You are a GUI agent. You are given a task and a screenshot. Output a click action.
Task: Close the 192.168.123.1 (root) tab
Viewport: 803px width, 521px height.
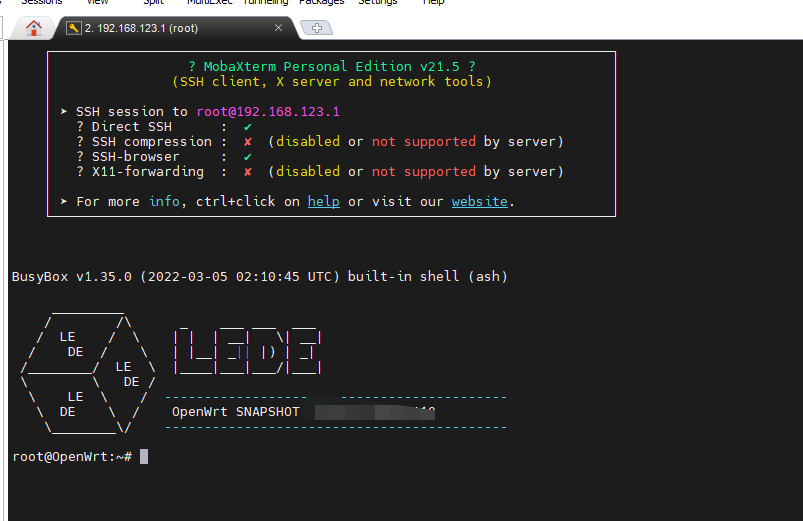pyautogui.click(x=278, y=28)
